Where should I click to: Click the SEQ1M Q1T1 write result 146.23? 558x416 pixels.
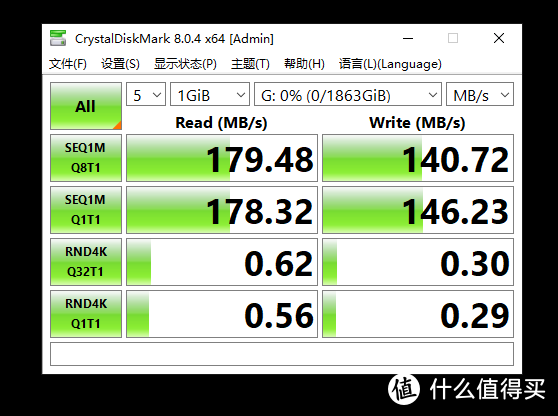[418, 210]
